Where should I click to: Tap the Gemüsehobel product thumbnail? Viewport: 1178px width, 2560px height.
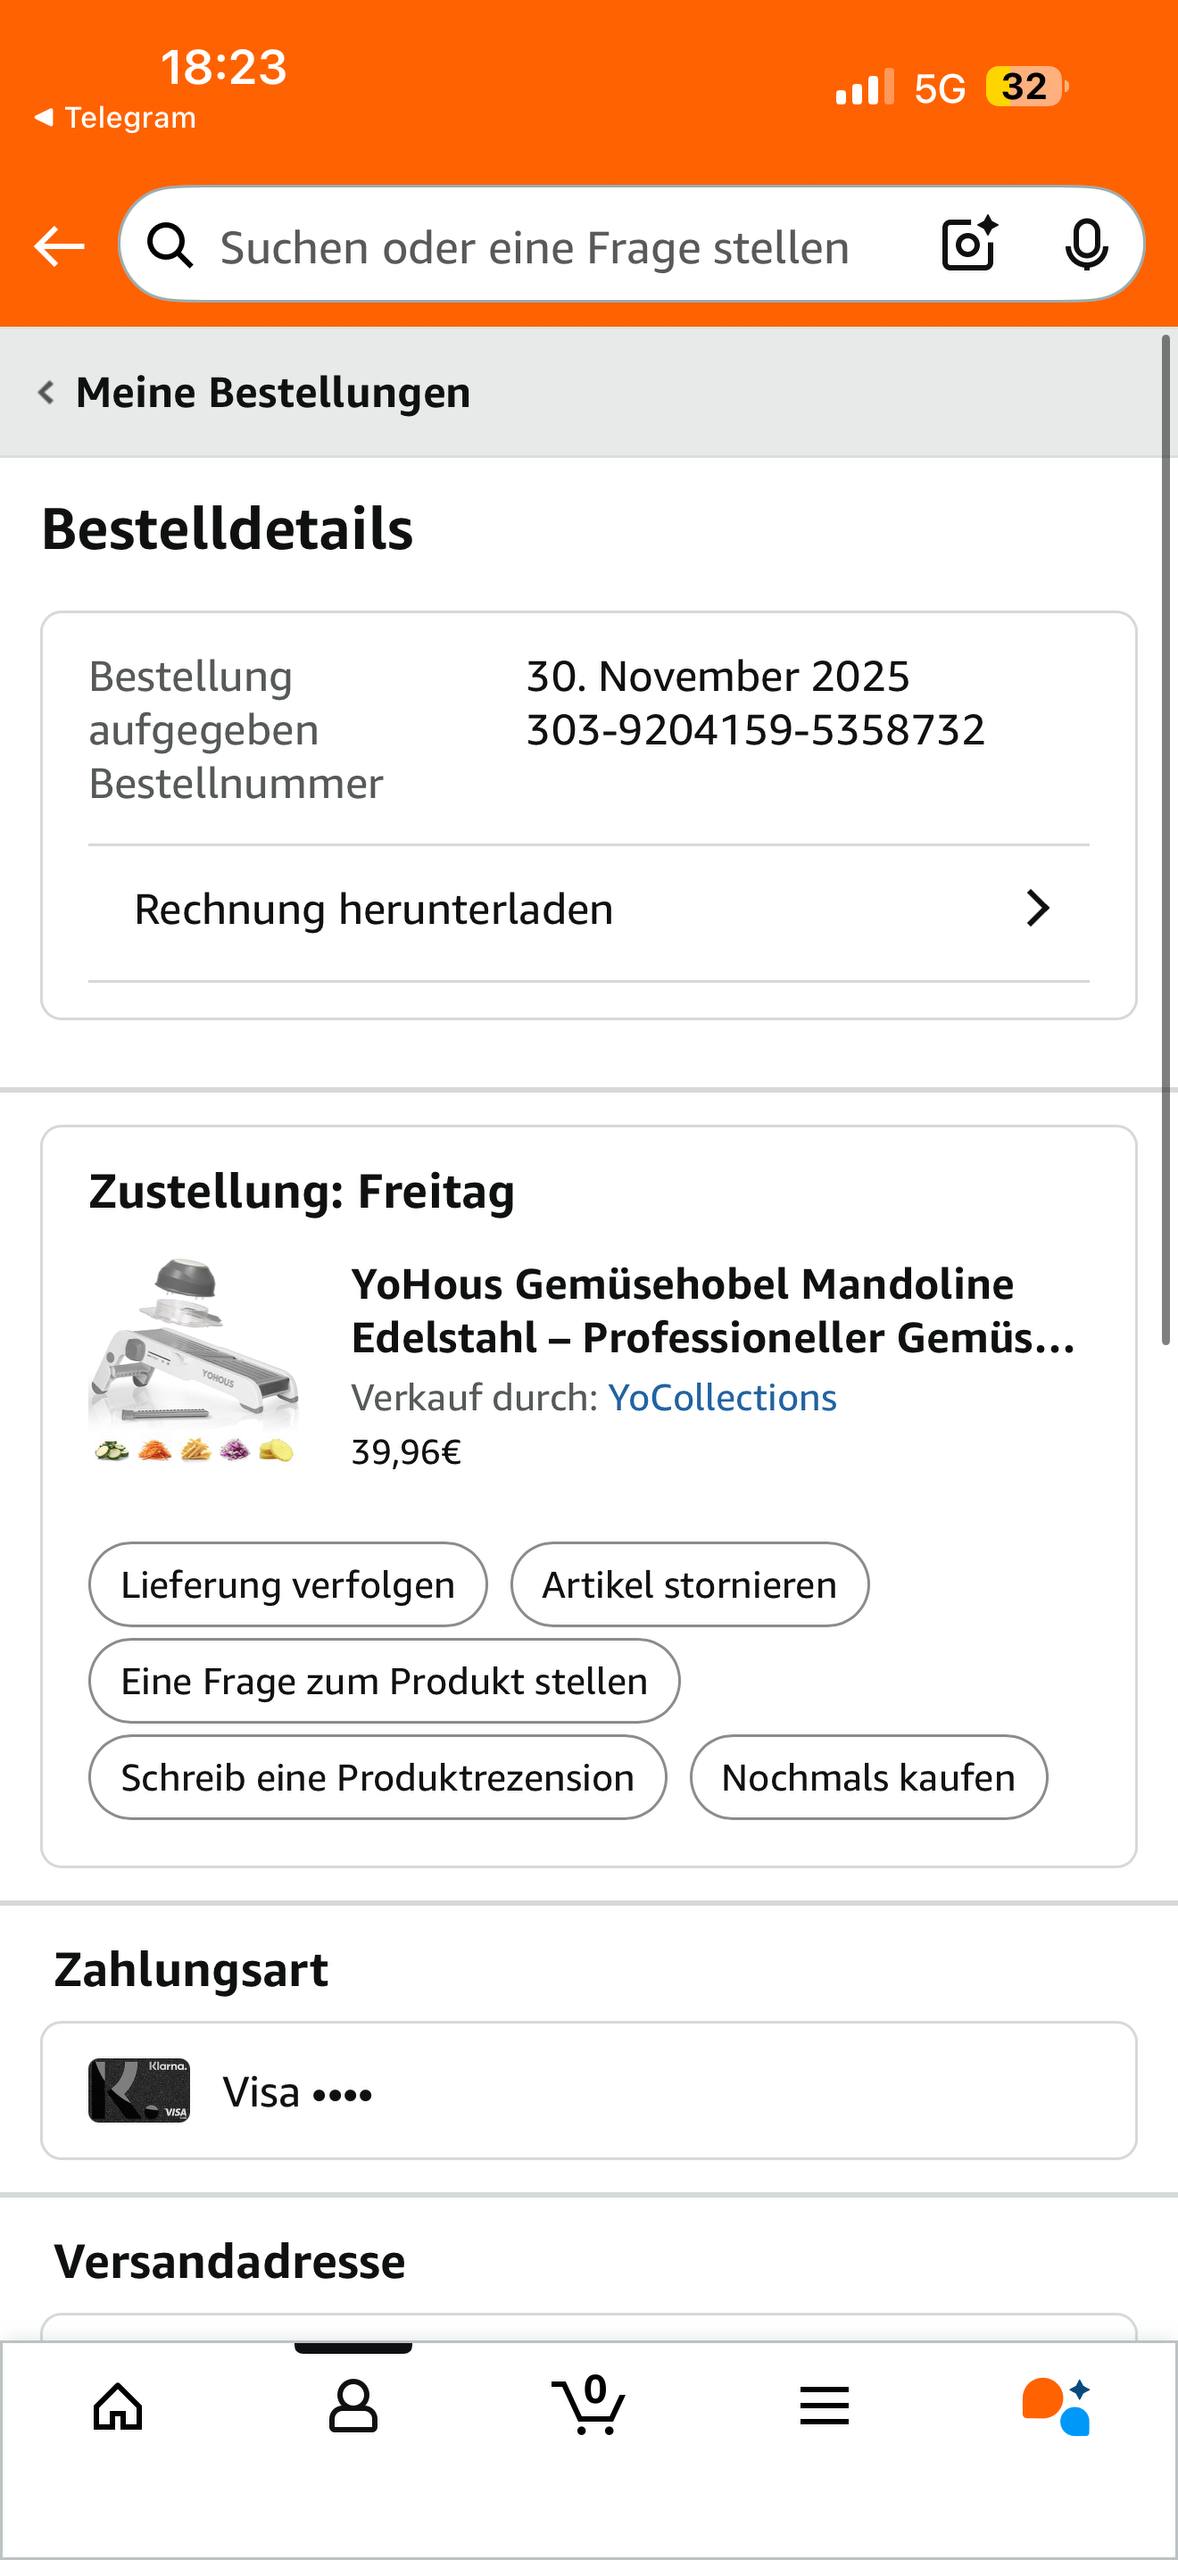point(194,1362)
